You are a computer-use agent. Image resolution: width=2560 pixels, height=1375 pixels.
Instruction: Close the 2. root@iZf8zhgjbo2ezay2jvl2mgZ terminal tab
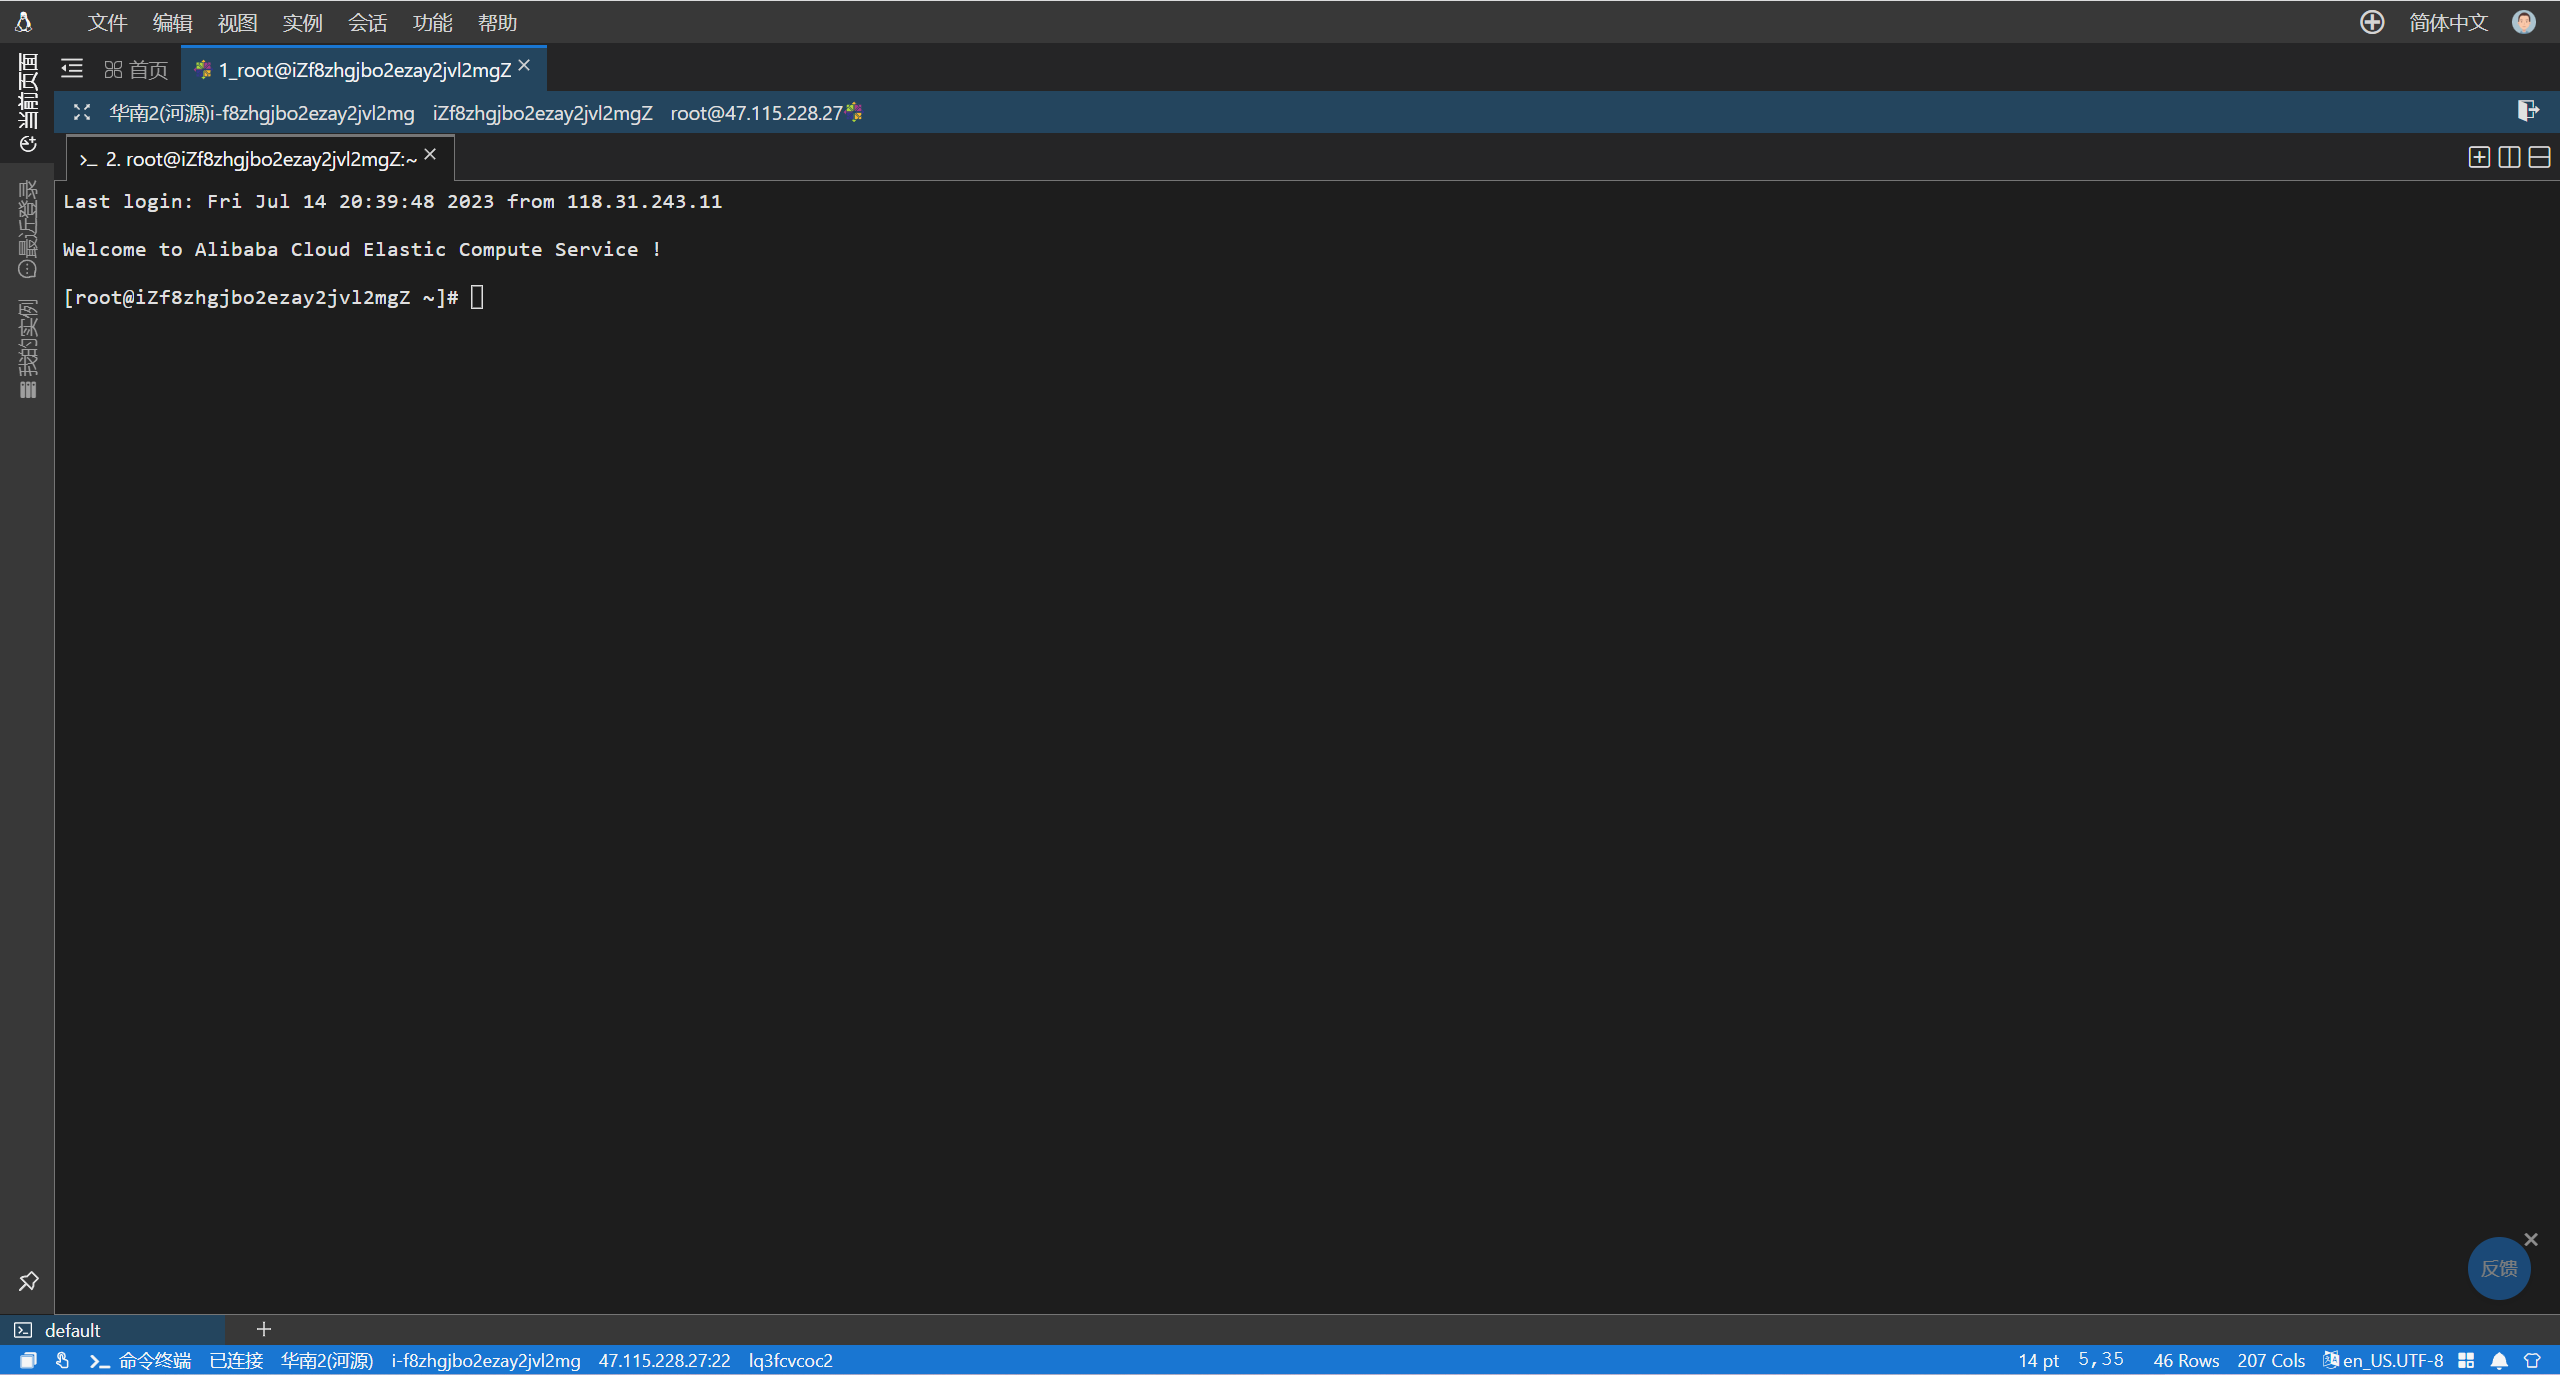tap(430, 154)
